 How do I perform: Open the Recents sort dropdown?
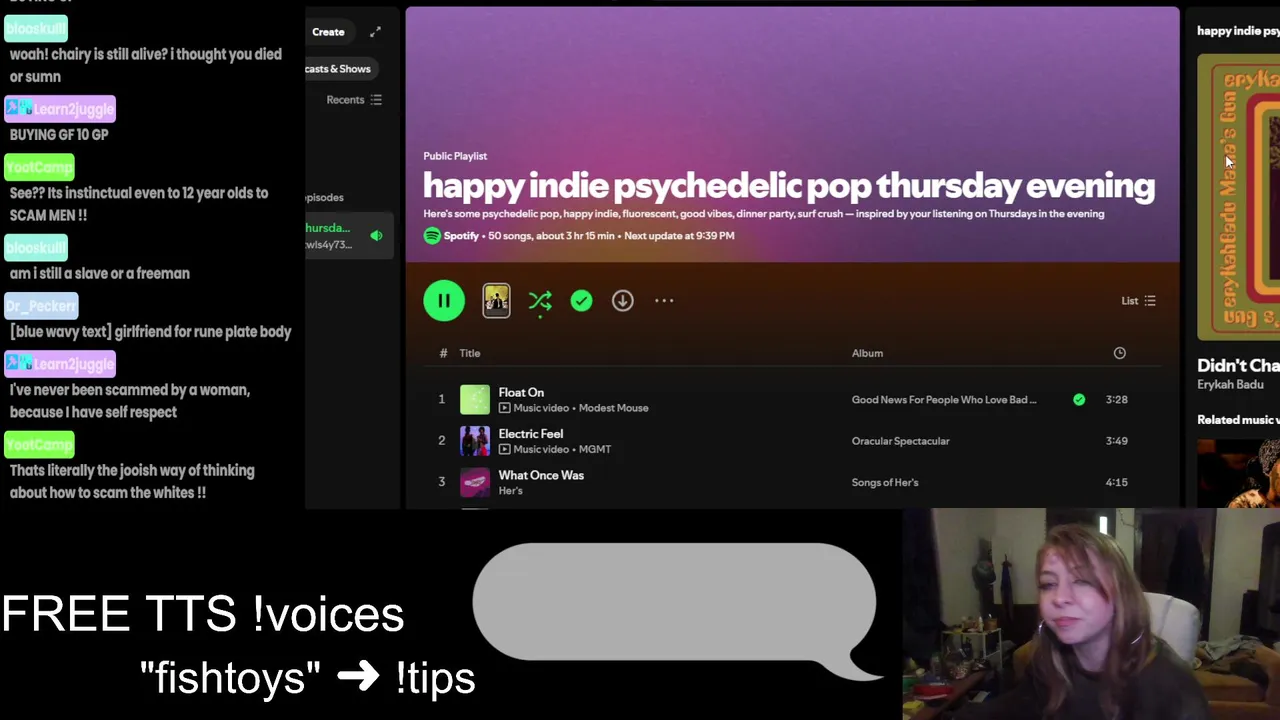pyautogui.click(x=354, y=100)
